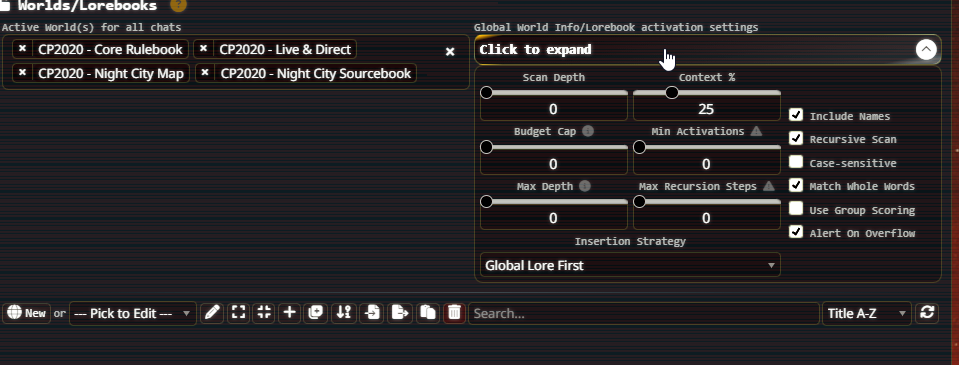Click the Budget Cap info icon
Screen dimensions: 959x365
588,131
